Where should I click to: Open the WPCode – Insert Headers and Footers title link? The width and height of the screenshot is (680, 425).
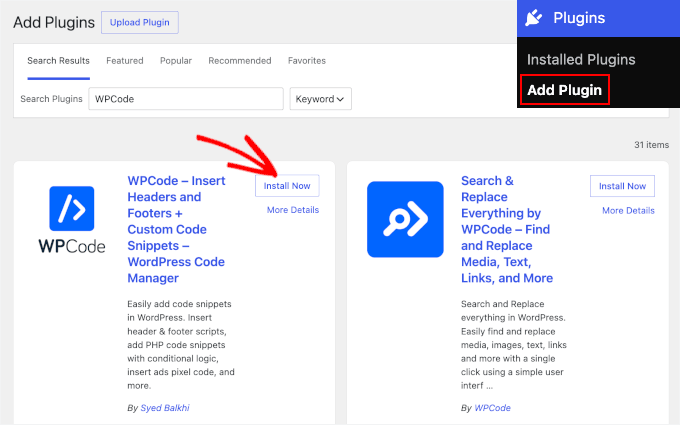pos(177,229)
